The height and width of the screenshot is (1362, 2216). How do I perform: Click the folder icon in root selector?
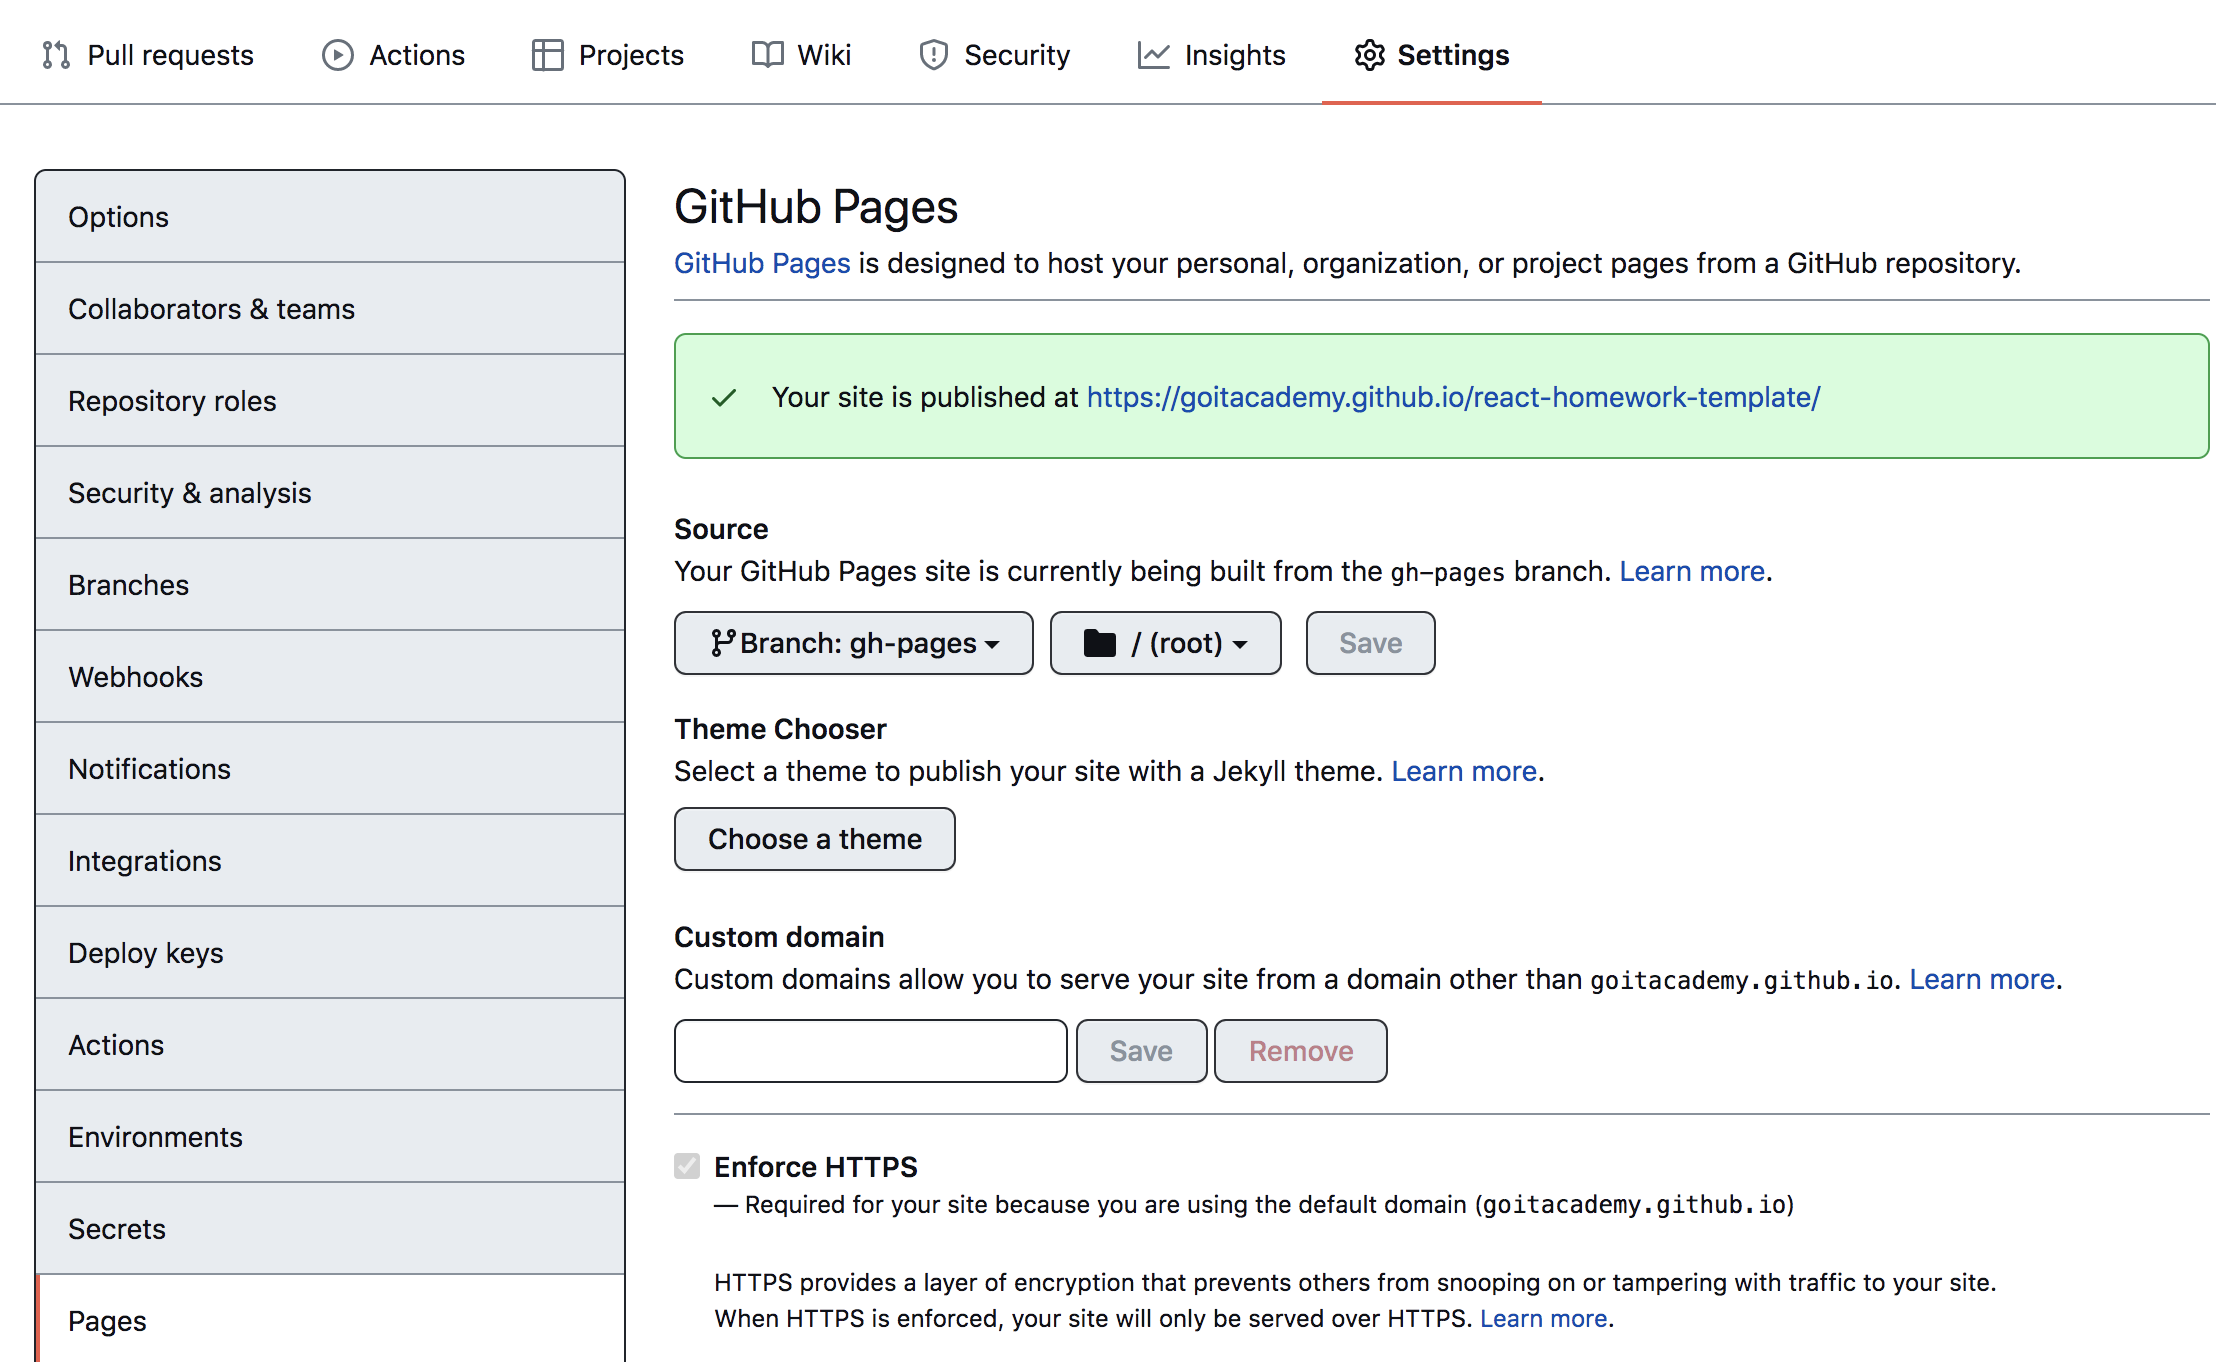[1099, 643]
